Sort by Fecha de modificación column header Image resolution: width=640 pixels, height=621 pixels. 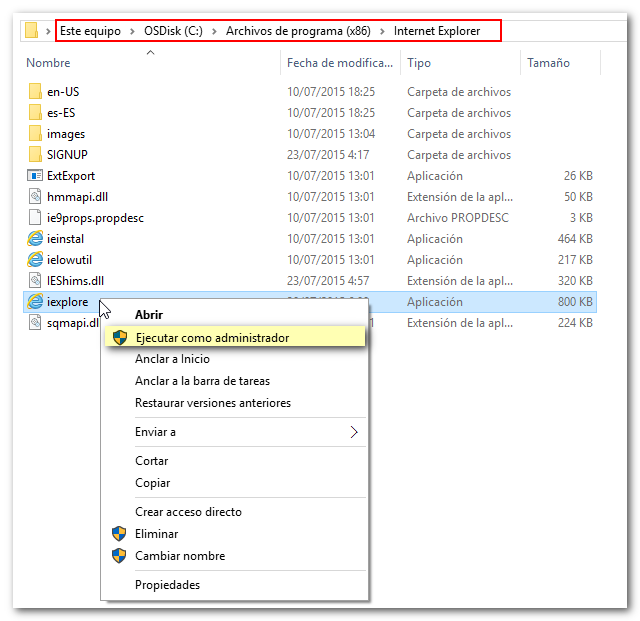[x=340, y=62]
